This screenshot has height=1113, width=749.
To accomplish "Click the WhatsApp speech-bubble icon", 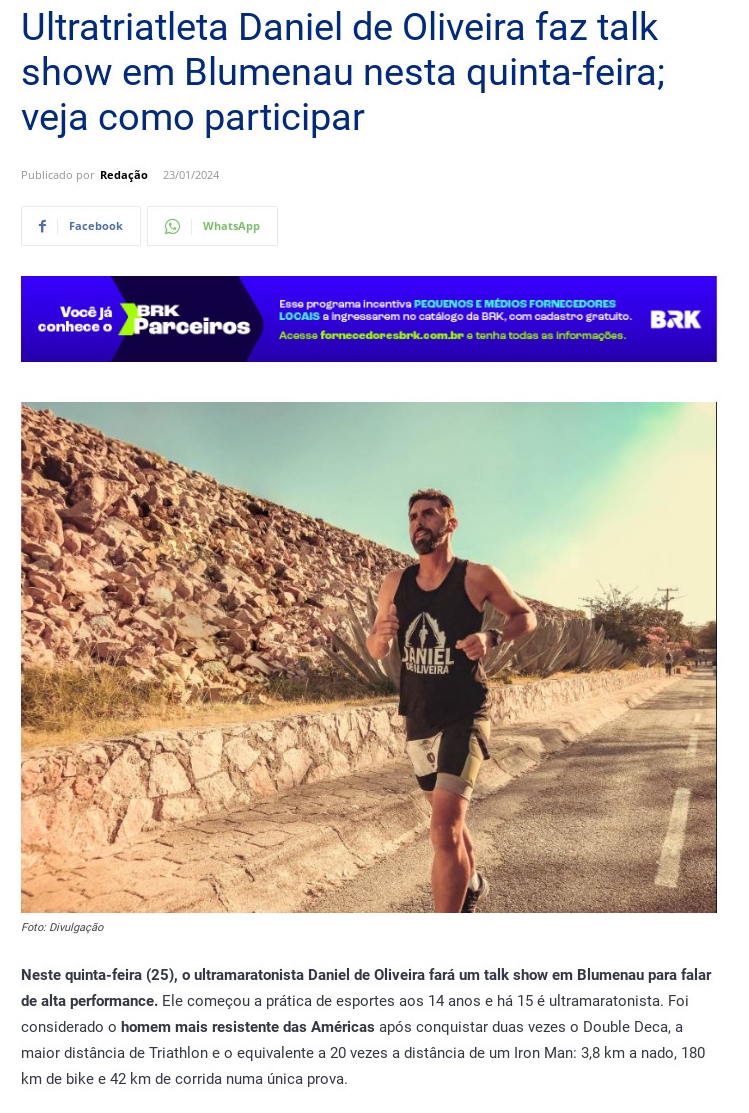I will point(173,226).
